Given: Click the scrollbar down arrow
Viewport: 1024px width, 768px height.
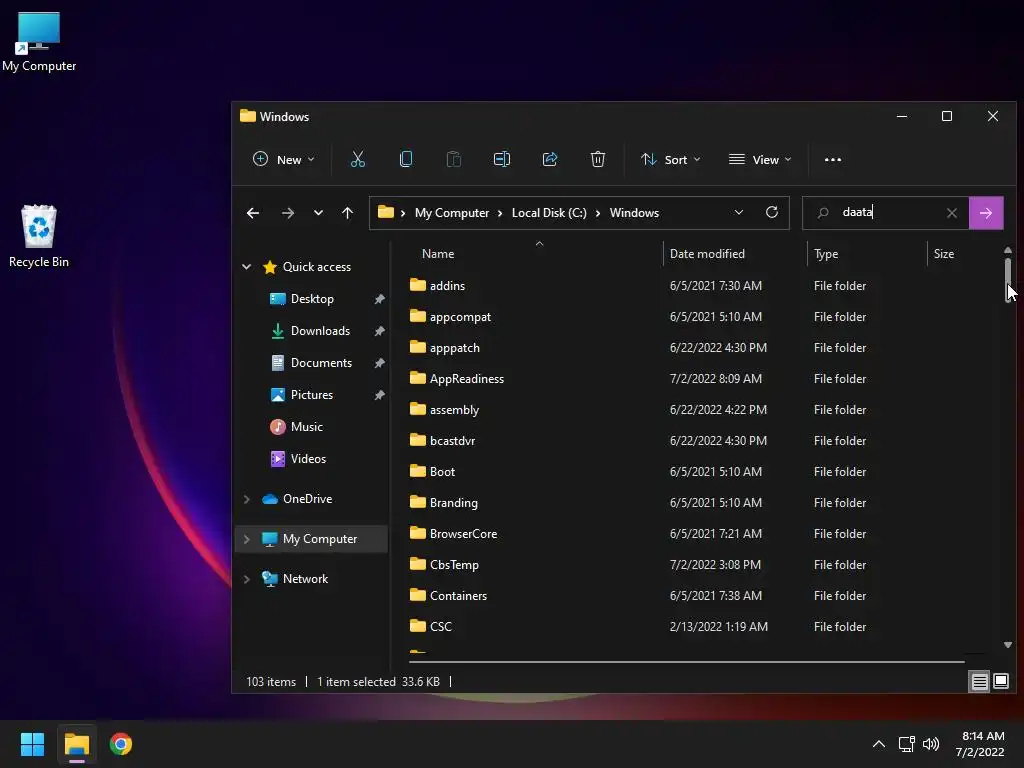Looking at the screenshot, I should click(x=1008, y=645).
